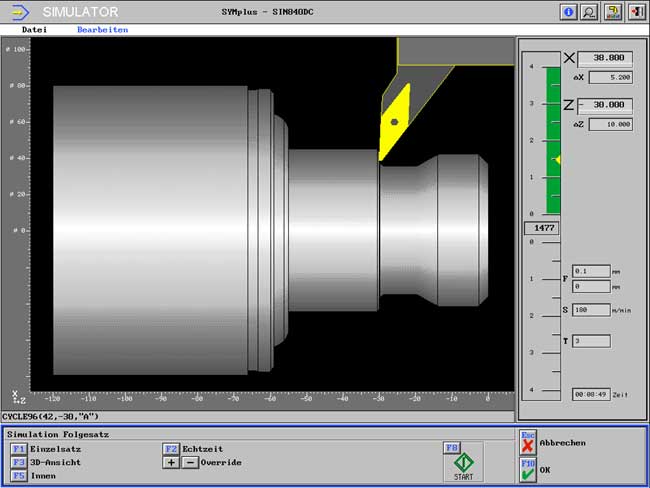Open the Bearbeiten menu
This screenshot has height=488, width=650.
(102, 30)
